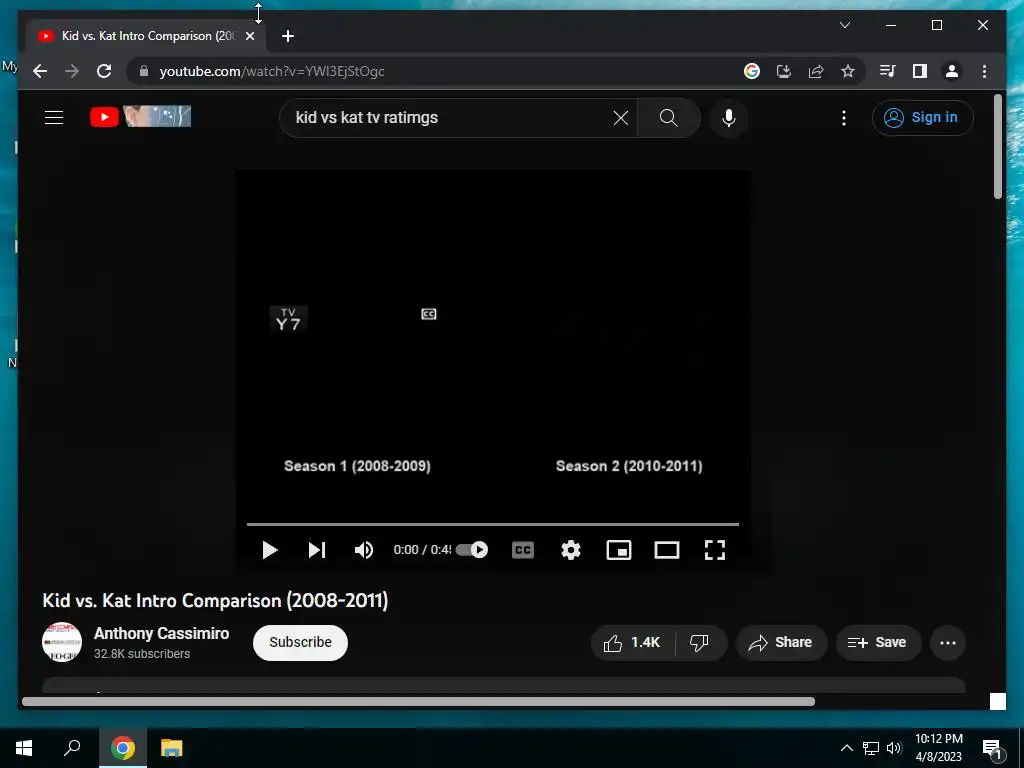
Task: Open Chrome side panel
Action: tap(920, 71)
